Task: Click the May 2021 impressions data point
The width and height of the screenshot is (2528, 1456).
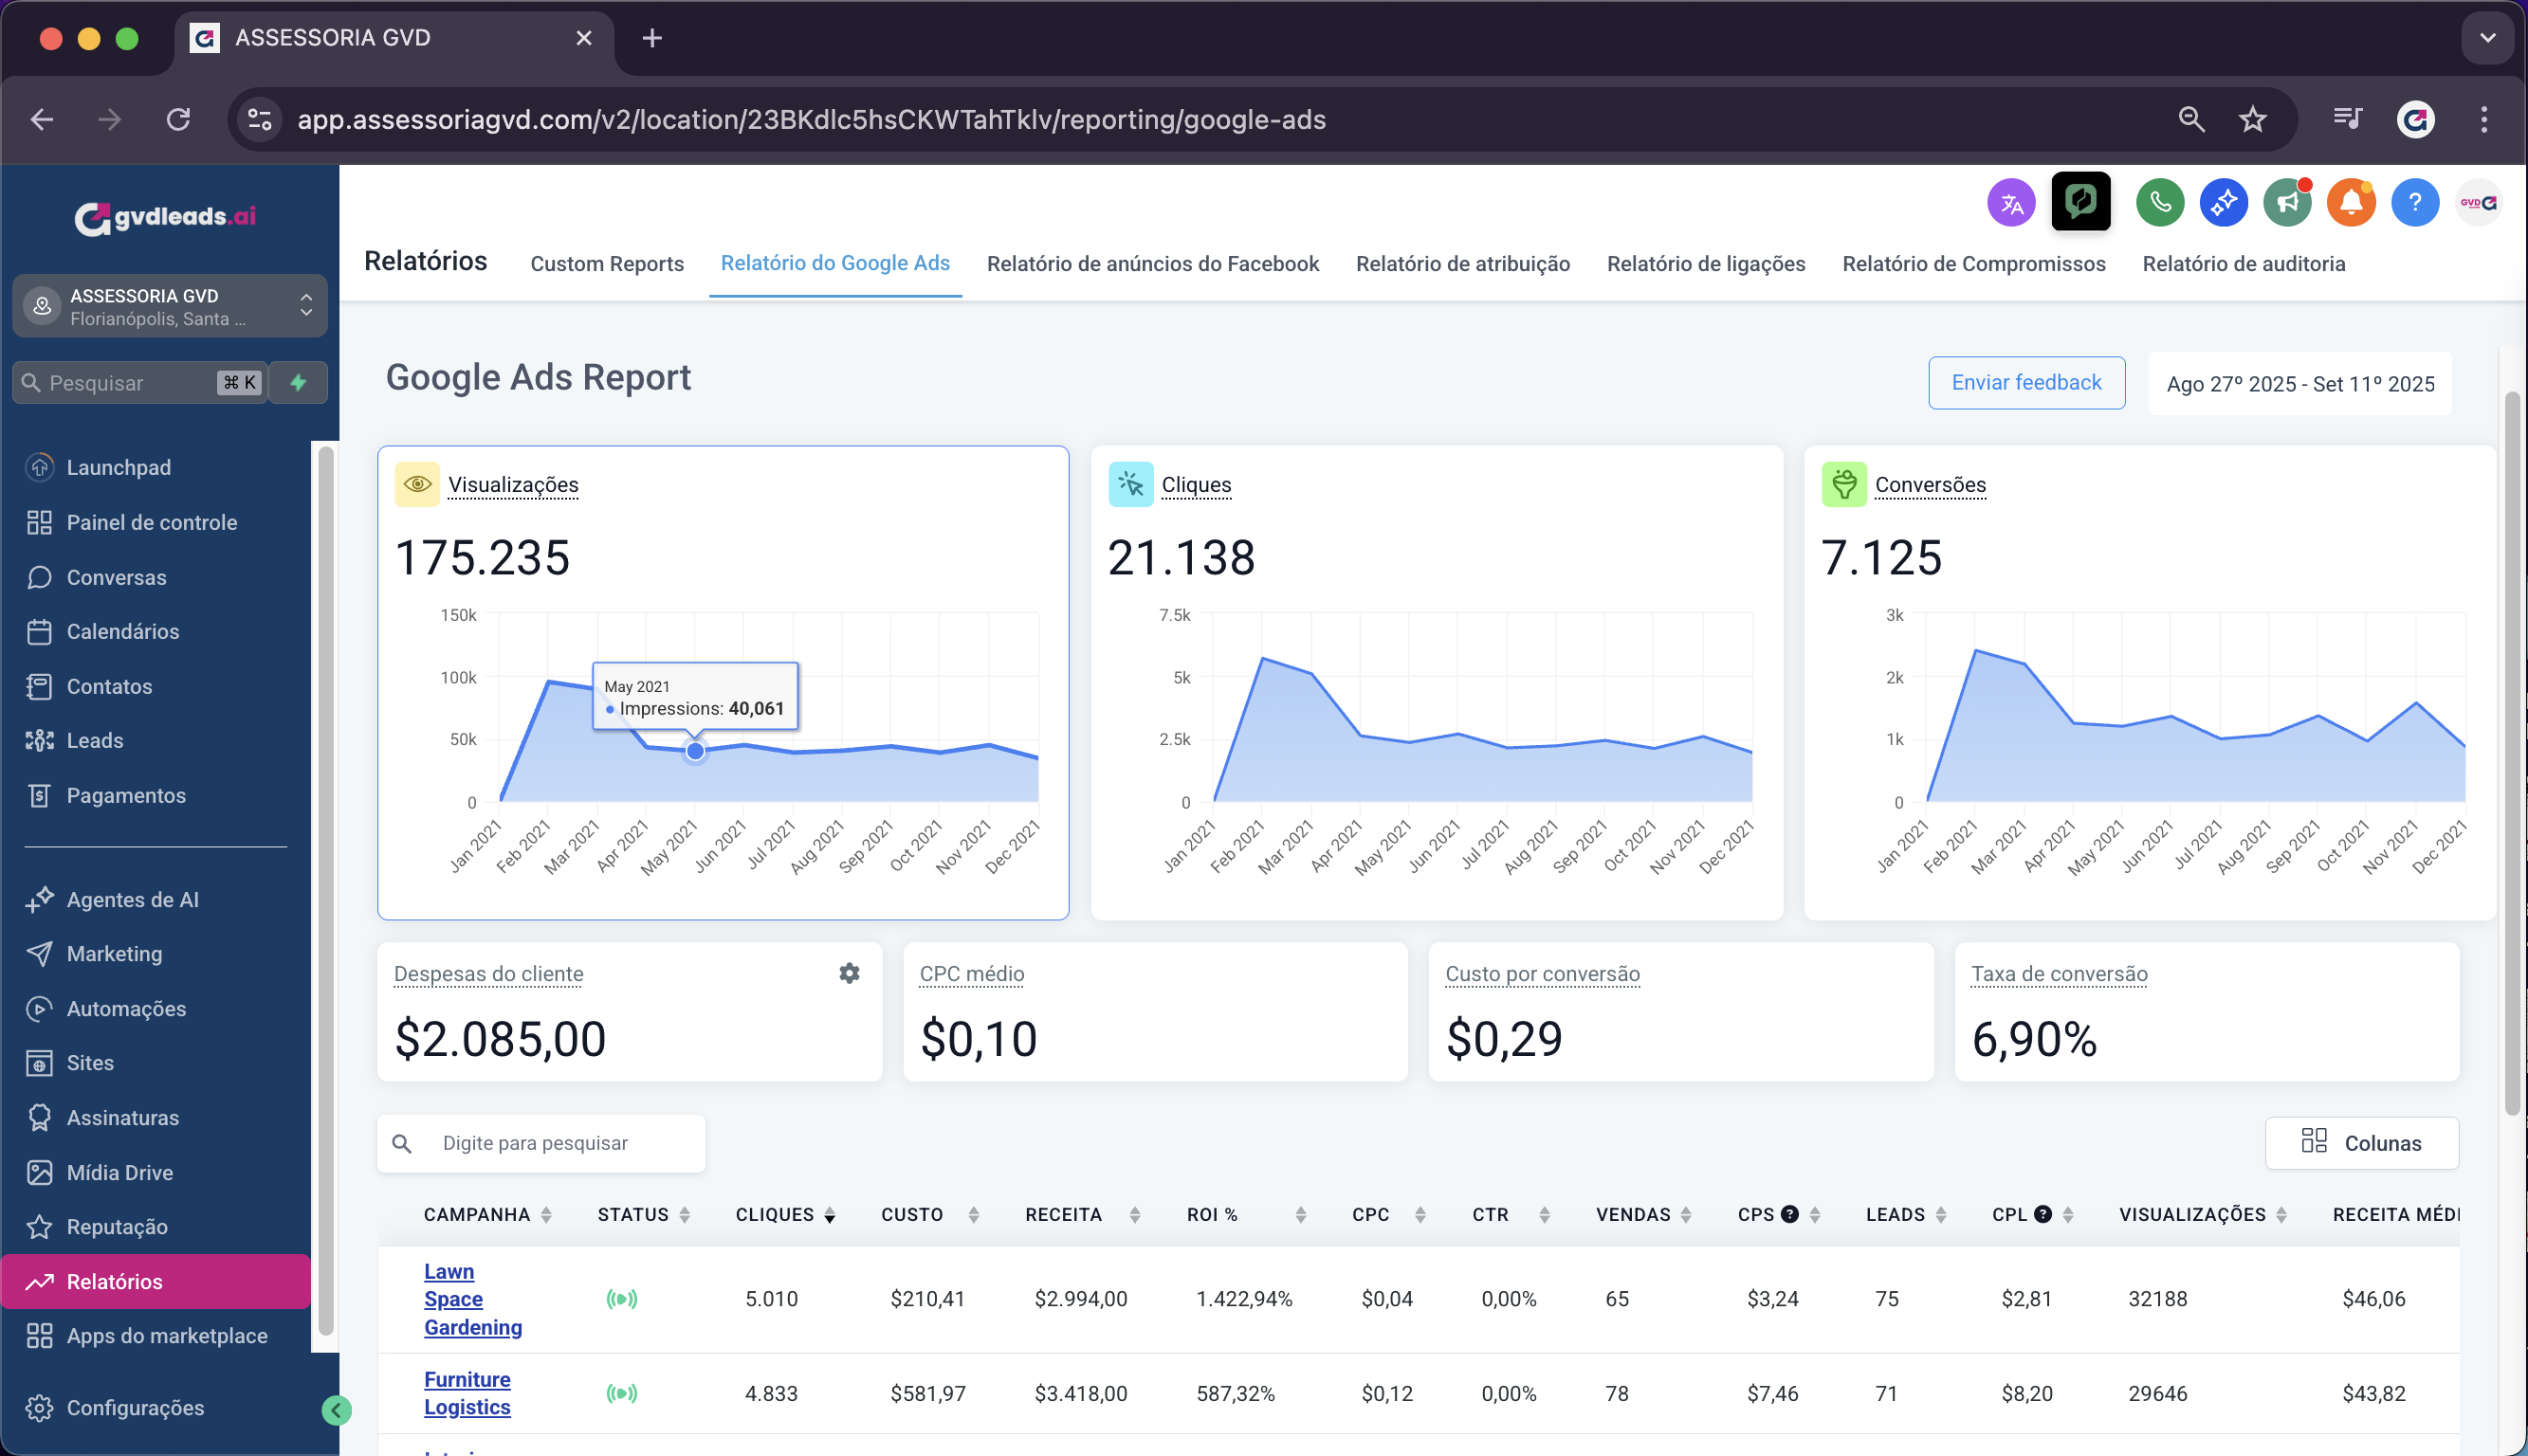Action: pyautogui.click(x=695, y=751)
